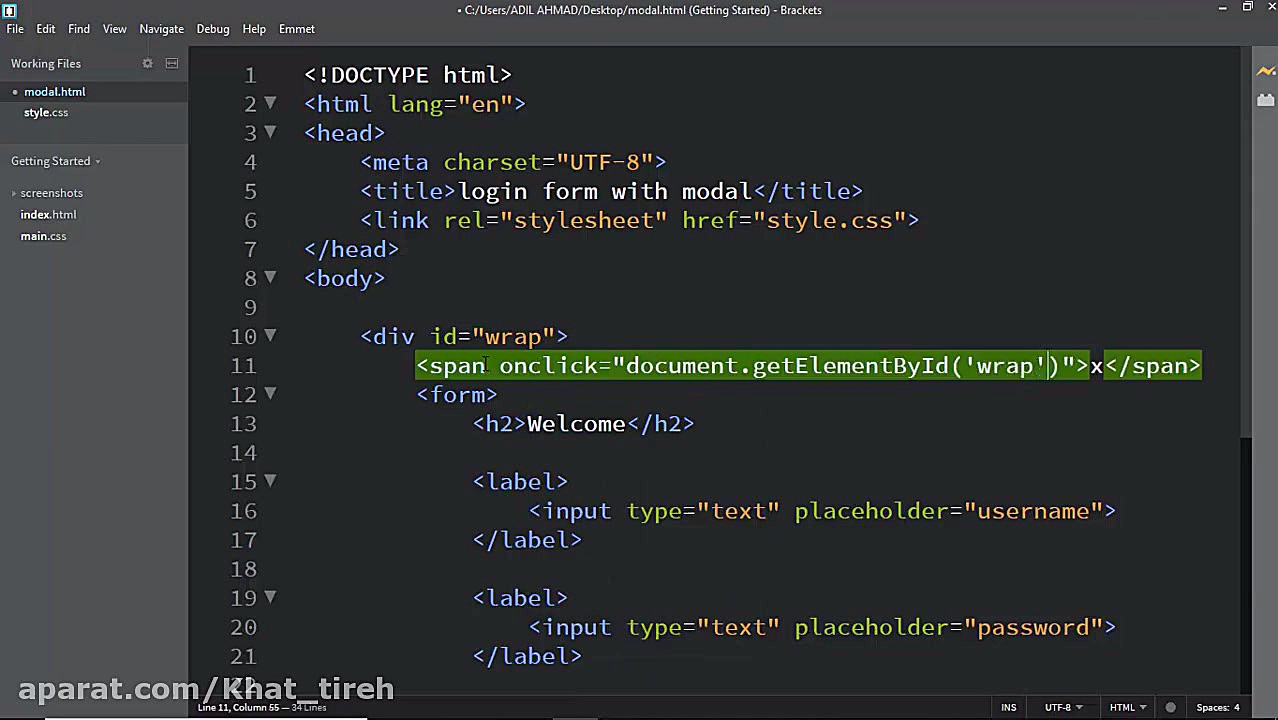Open the Extension Manager brick icon
The width and height of the screenshot is (1278, 720).
pos(1265,99)
